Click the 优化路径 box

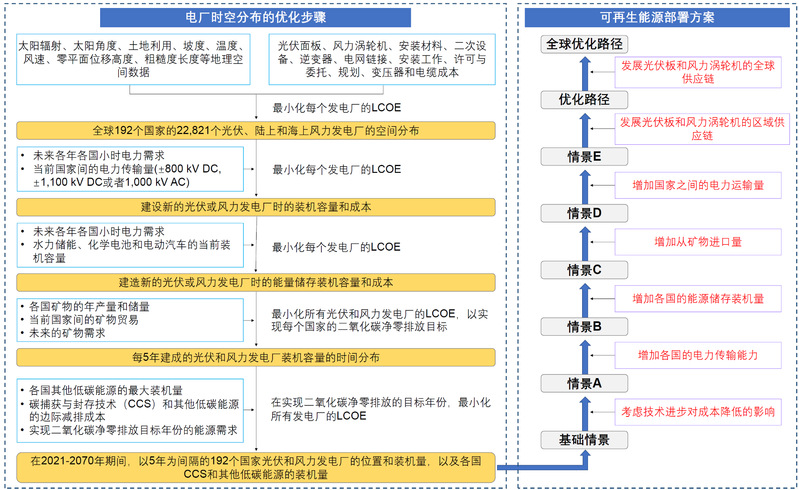point(583,100)
